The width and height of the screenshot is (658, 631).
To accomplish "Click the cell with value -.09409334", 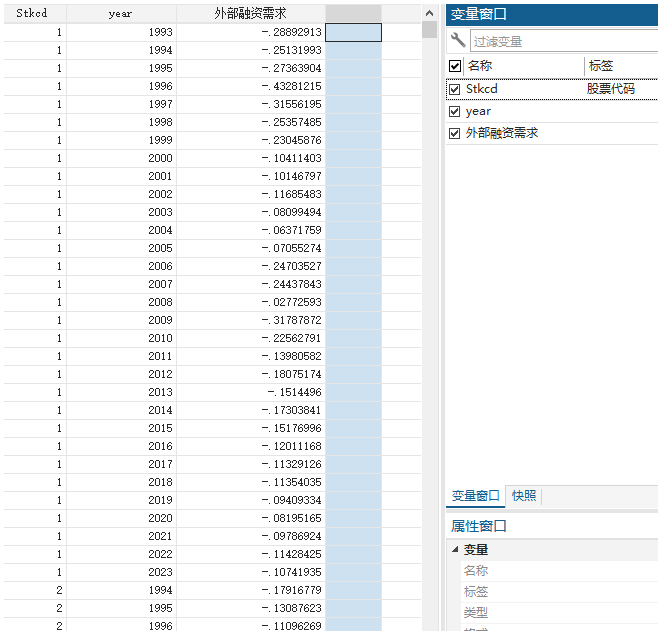I will pyautogui.click(x=251, y=500).
